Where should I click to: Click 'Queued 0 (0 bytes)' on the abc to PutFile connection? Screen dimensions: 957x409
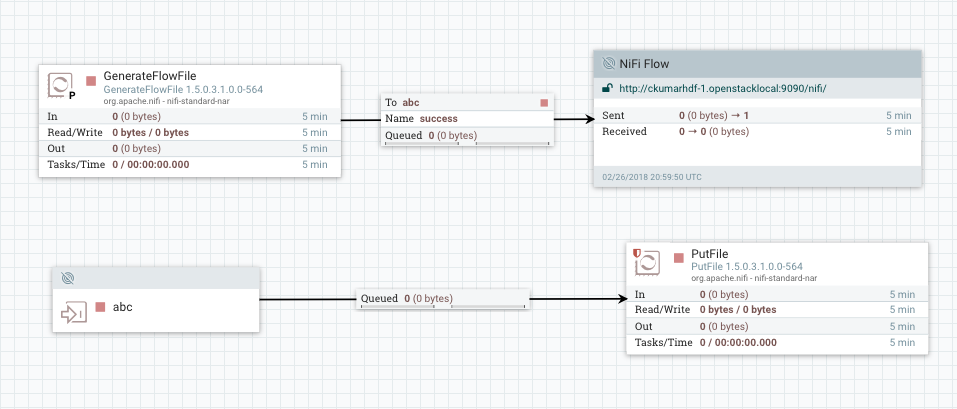(406, 299)
